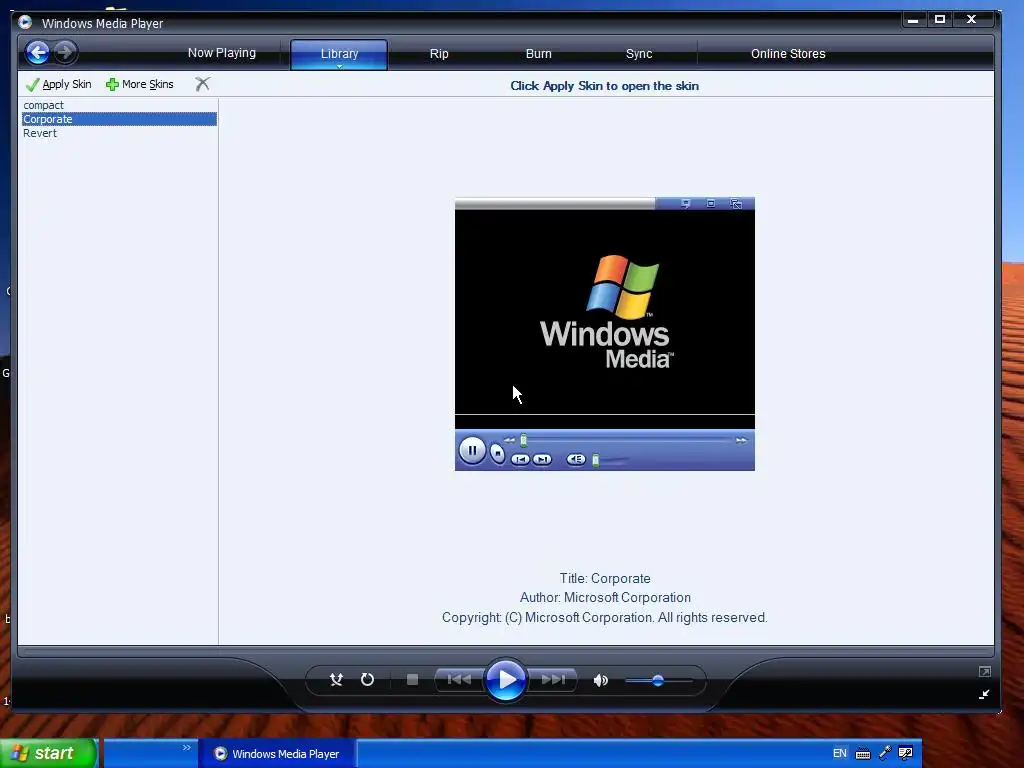Screen dimensions: 1024x768
Task: Adjust the main volume slider
Action: coord(658,680)
